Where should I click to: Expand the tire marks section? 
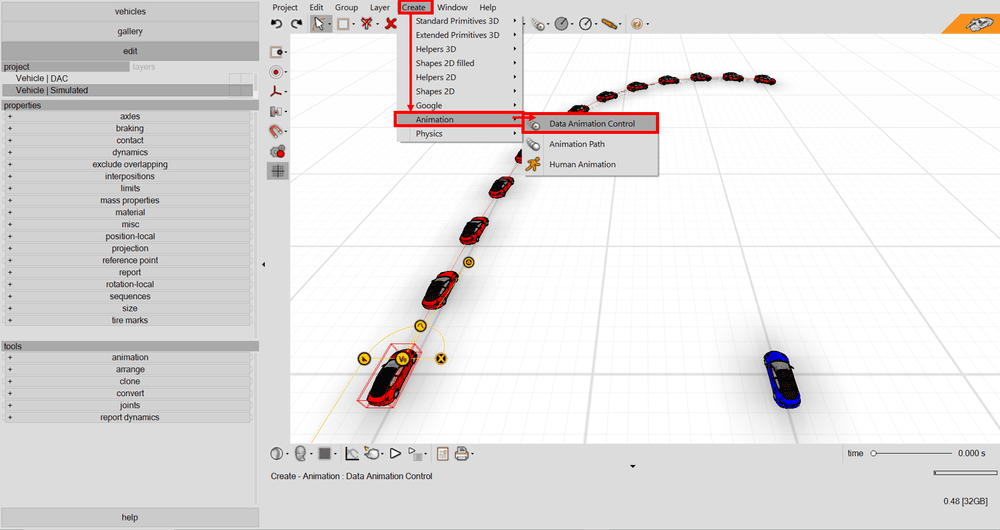tap(129, 320)
